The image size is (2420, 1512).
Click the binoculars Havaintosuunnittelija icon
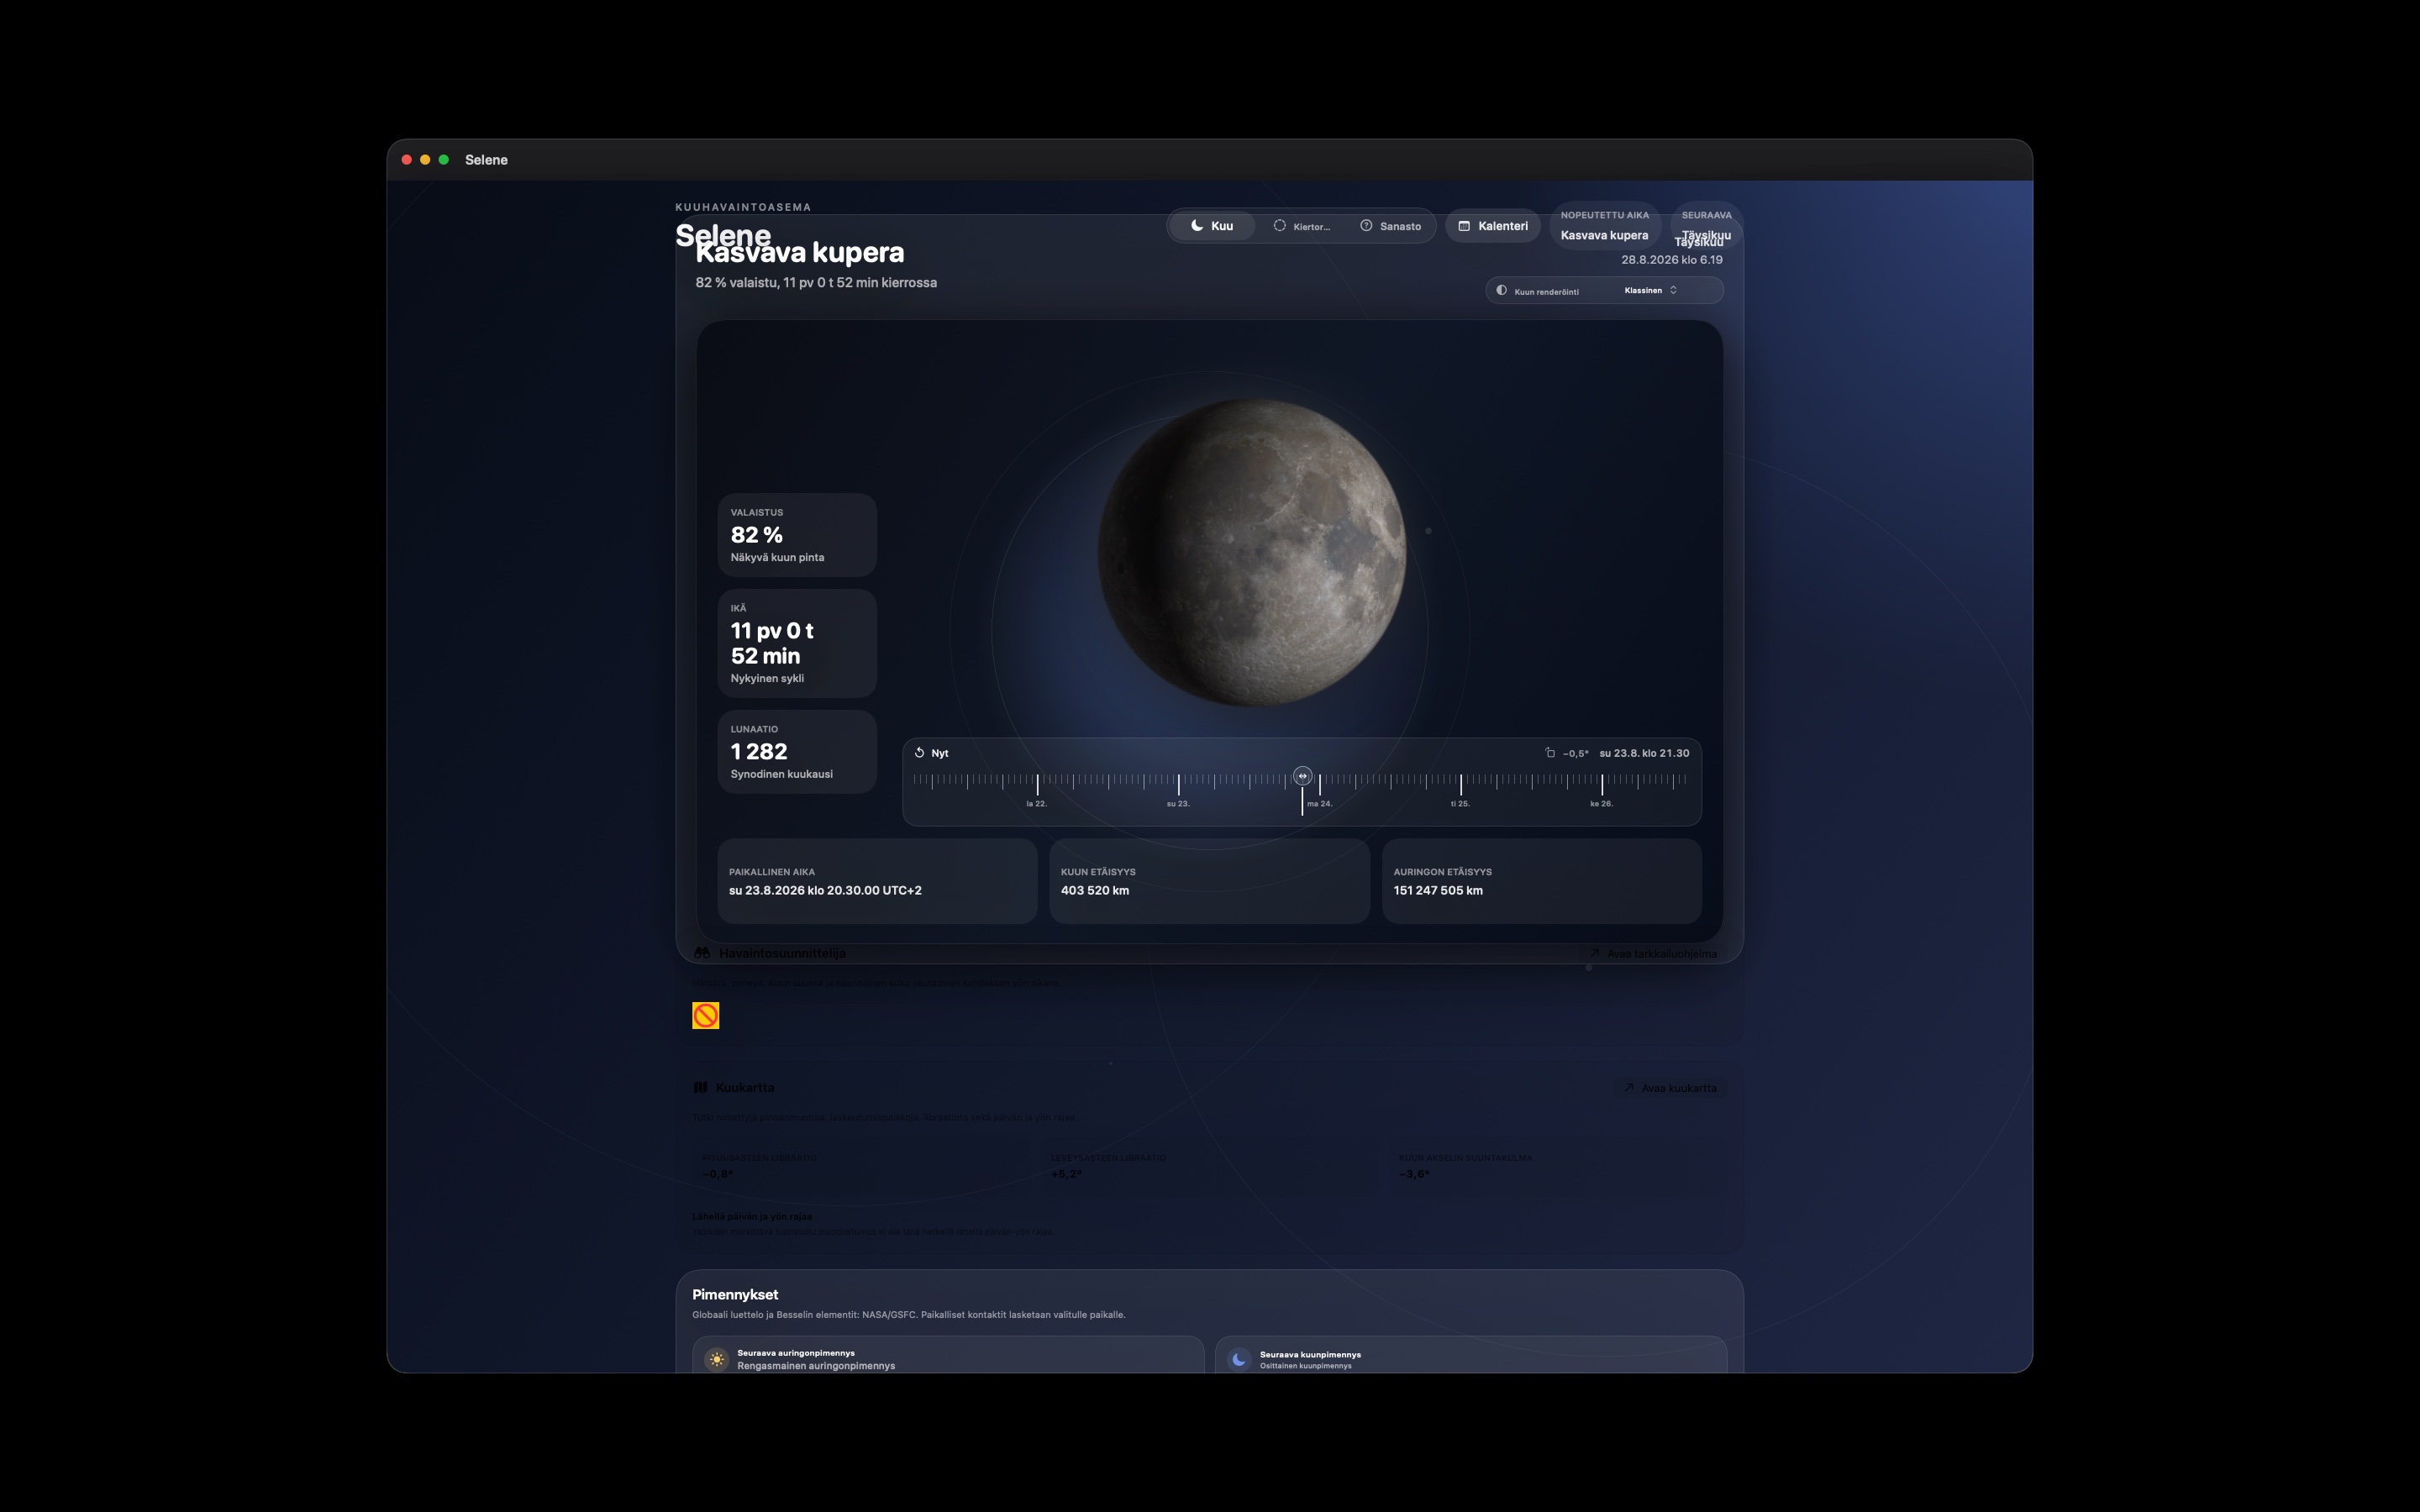point(702,953)
